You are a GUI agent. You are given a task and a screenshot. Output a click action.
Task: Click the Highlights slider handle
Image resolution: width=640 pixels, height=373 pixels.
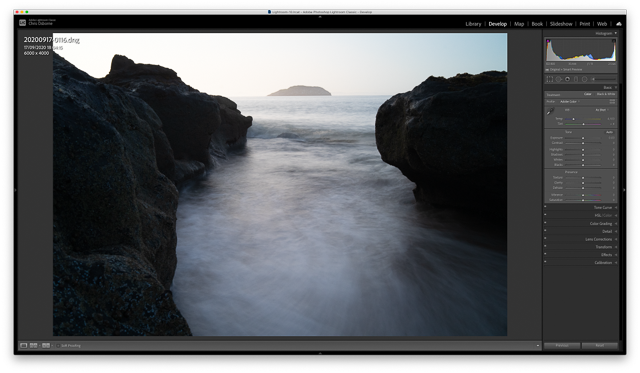tap(583, 150)
